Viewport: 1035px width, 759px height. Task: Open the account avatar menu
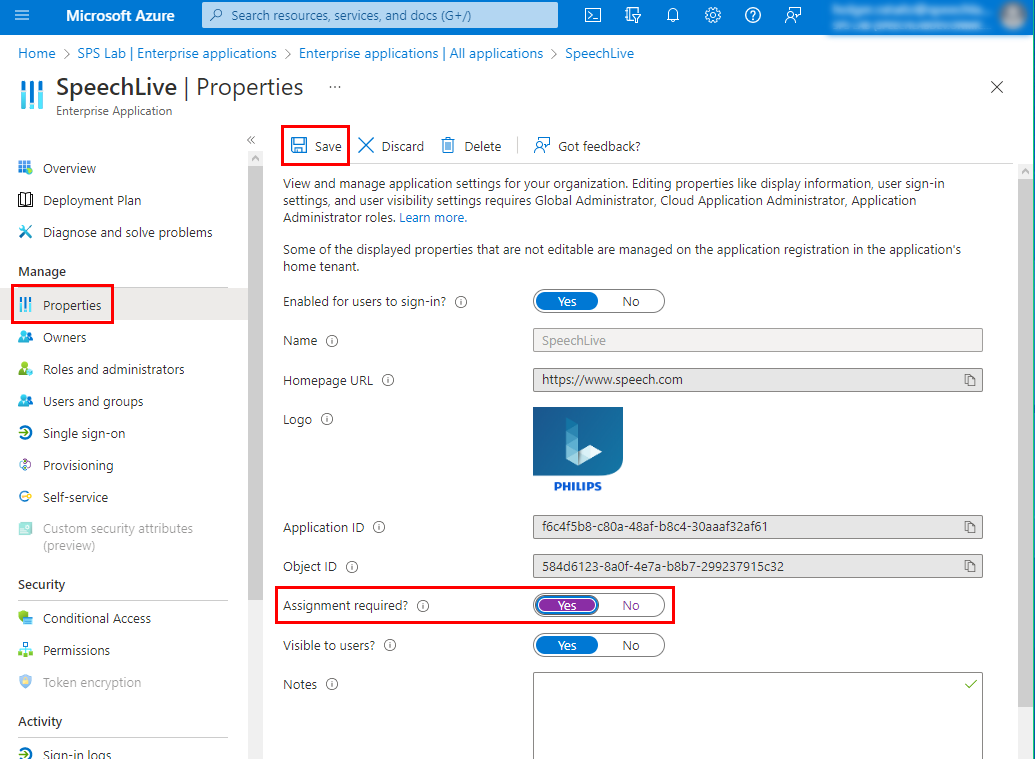tap(1013, 16)
